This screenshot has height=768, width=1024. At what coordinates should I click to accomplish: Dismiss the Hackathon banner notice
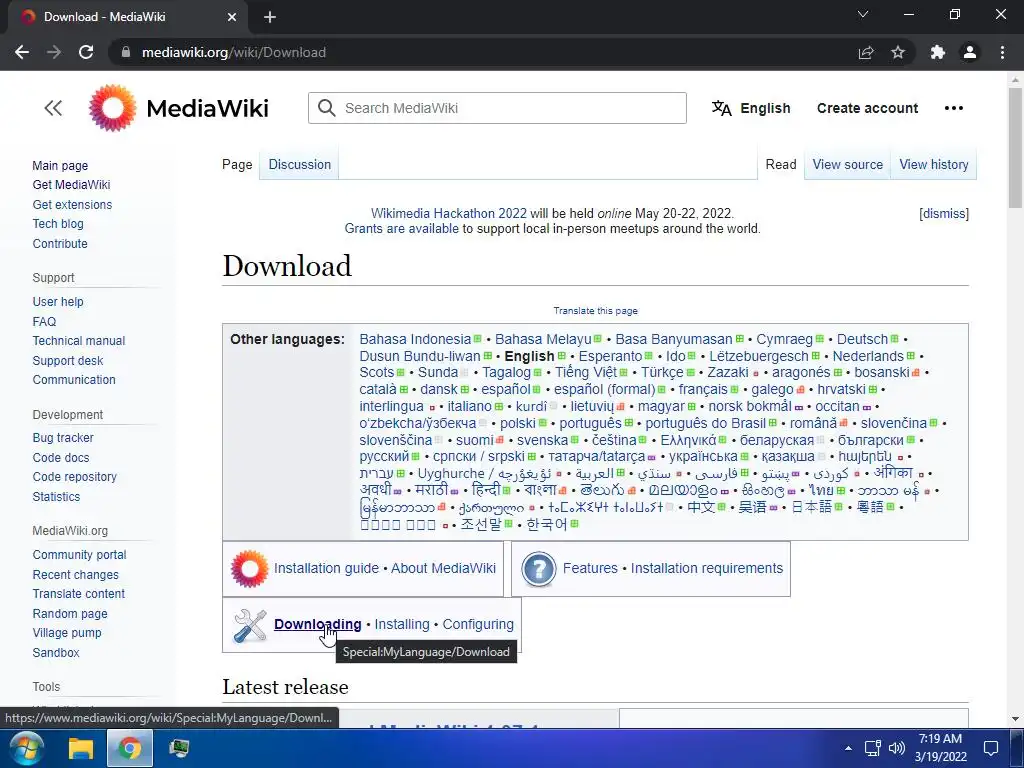[944, 214]
